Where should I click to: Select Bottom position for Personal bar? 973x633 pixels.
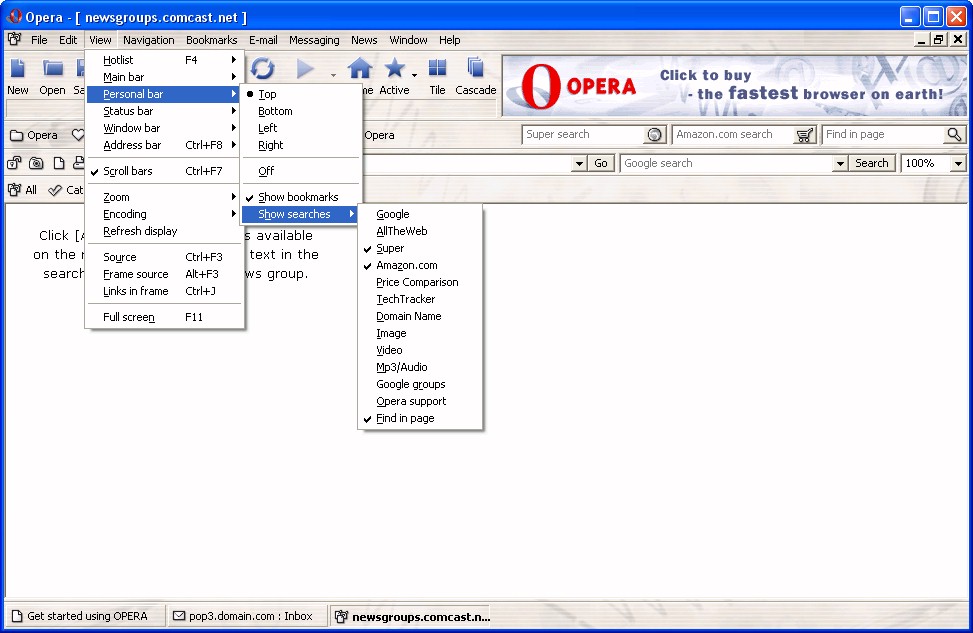pyautogui.click(x=275, y=111)
